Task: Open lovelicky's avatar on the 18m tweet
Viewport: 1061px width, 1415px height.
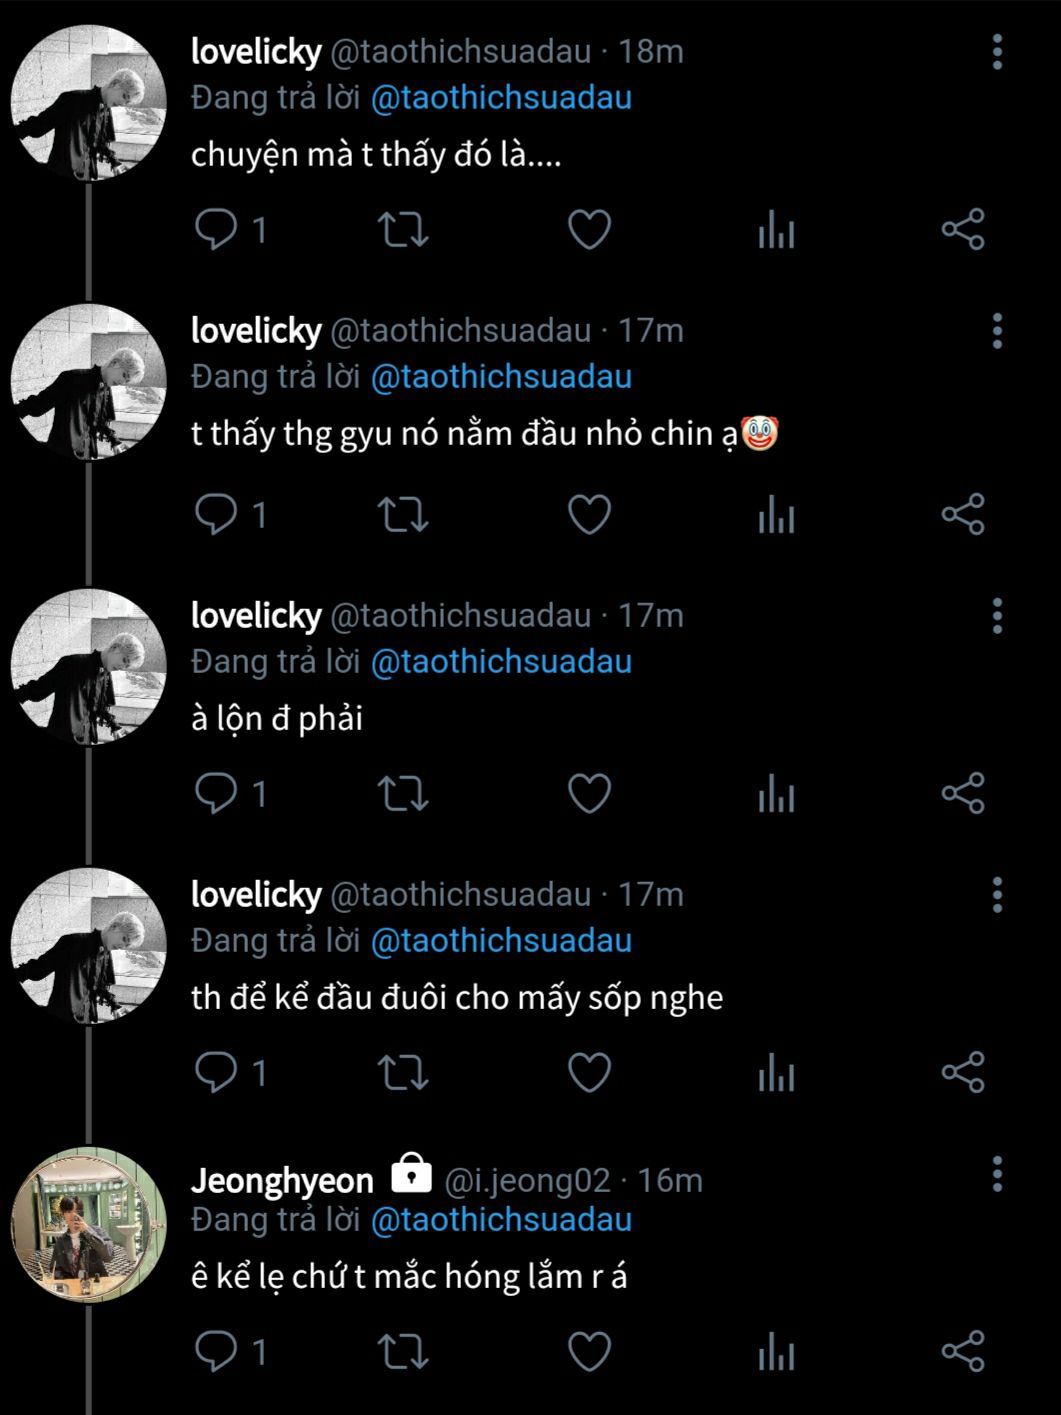Action: [89, 103]
